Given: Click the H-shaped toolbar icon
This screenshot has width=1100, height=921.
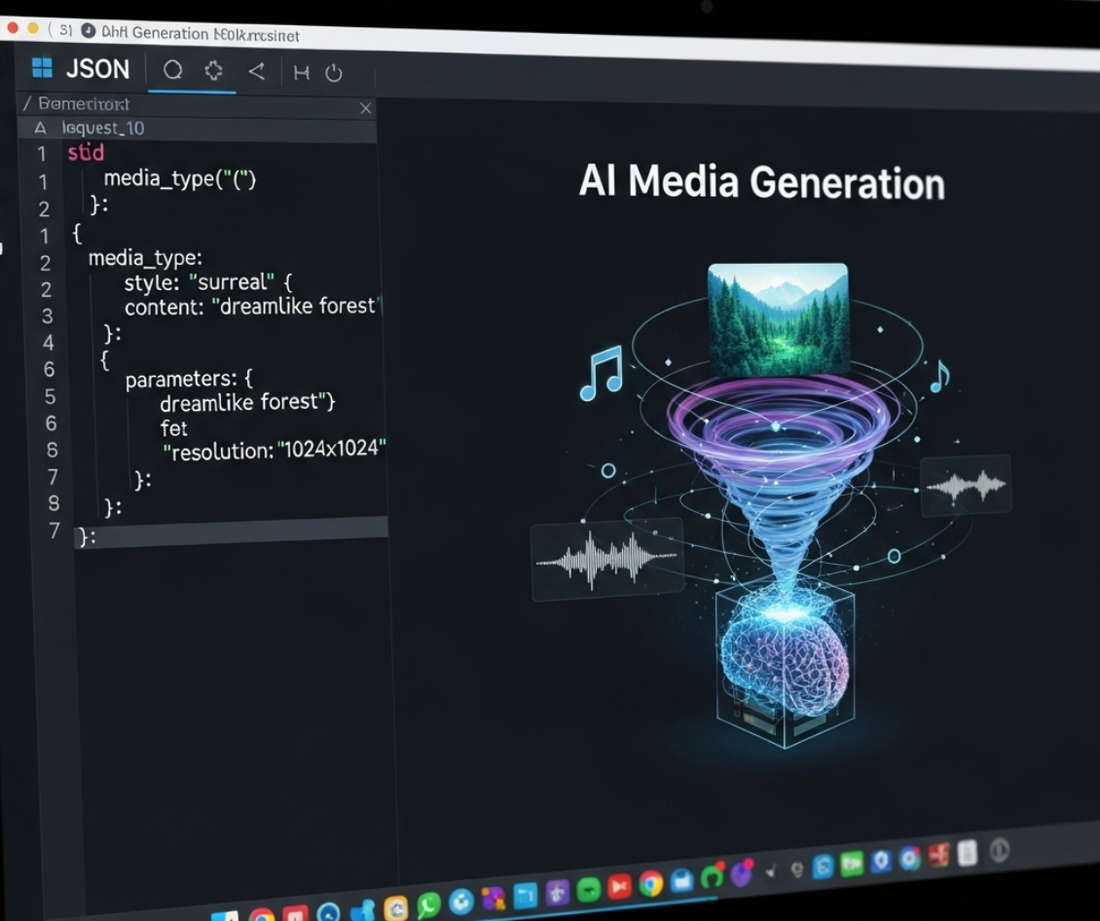Looking at the screenshot, I should click(x=301, y=71).
